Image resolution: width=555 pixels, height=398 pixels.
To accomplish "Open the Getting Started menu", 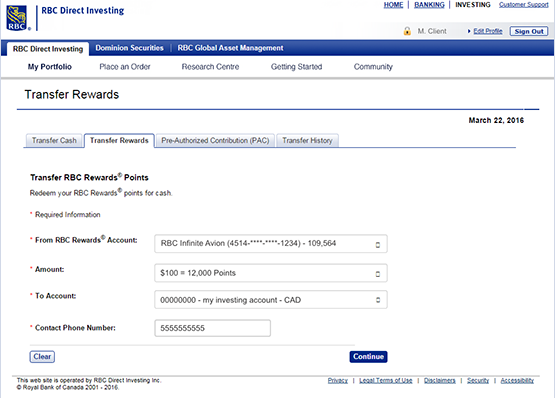I will point(297,67).
